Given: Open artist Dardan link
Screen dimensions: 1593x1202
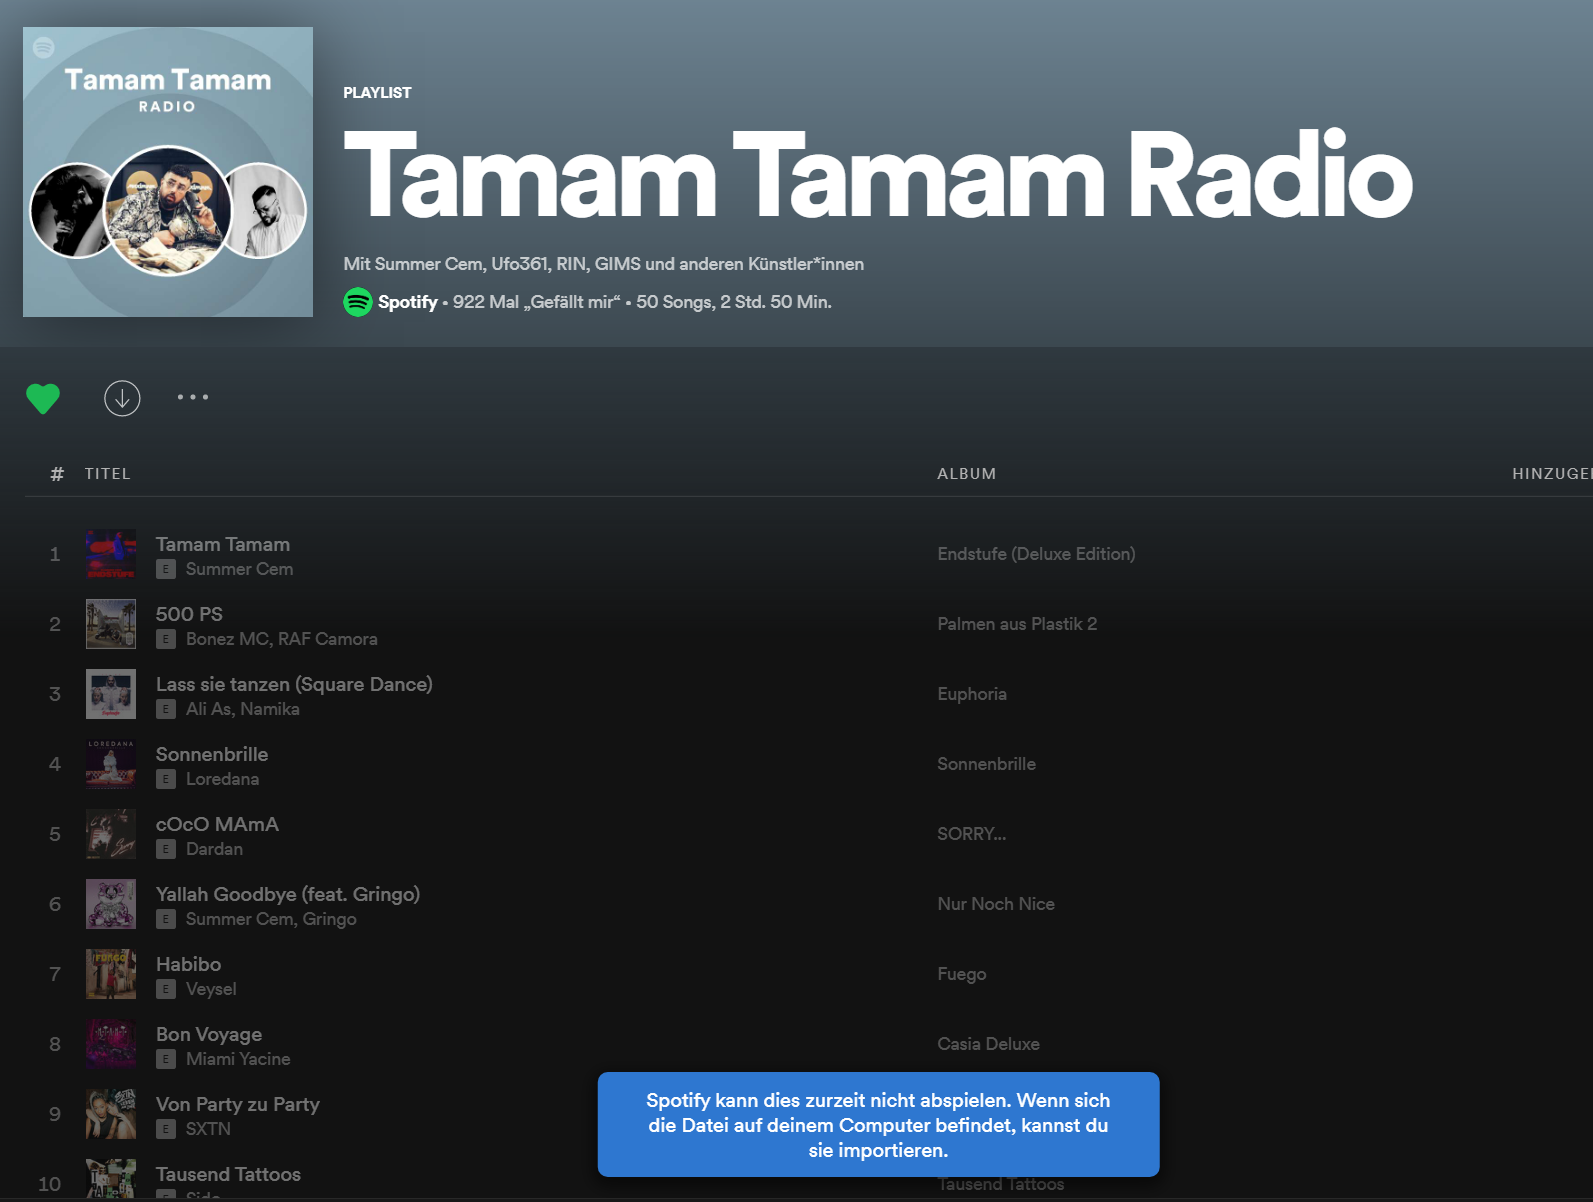Looking at the screenshot, I should coord(214,849).
